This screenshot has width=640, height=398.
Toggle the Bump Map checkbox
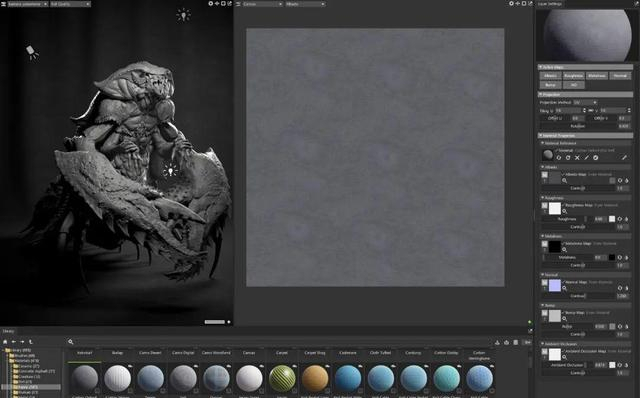click(x=564, y=313)
